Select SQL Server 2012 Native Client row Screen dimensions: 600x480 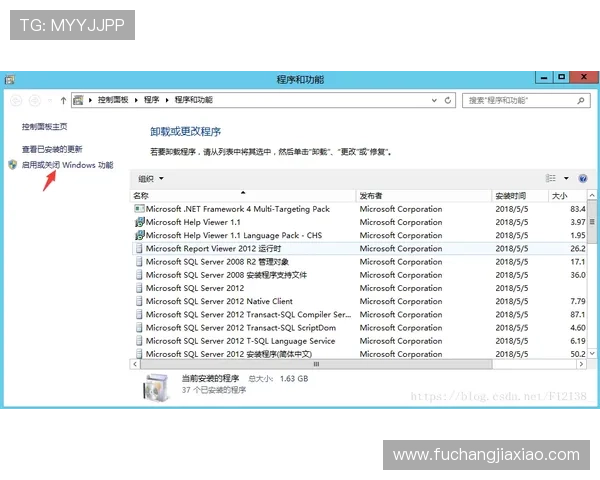[359, 301]
